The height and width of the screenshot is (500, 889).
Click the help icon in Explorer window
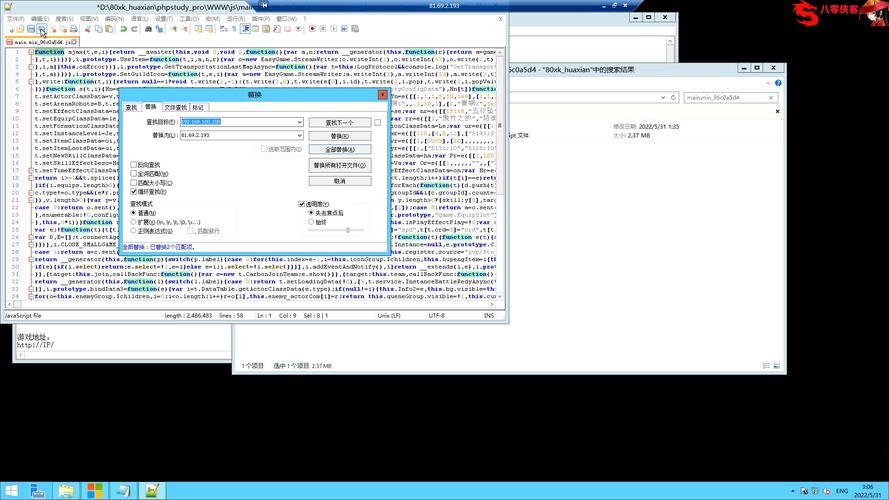pos(778,83)
